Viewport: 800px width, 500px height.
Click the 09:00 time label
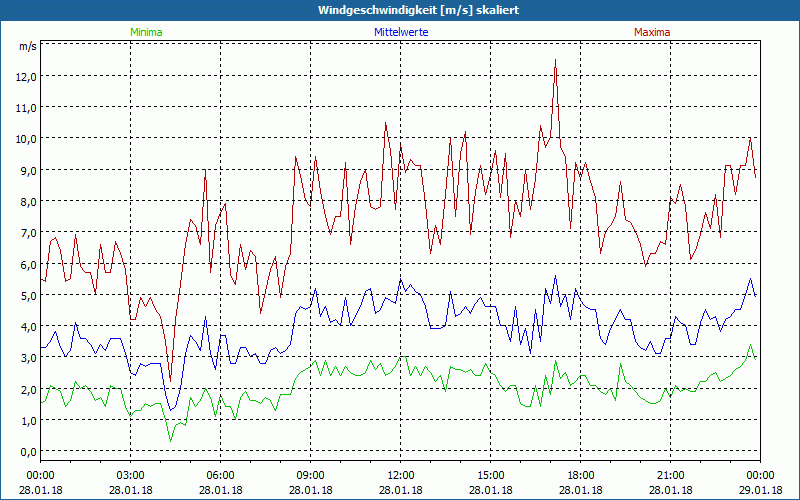(x=311, y=475)
